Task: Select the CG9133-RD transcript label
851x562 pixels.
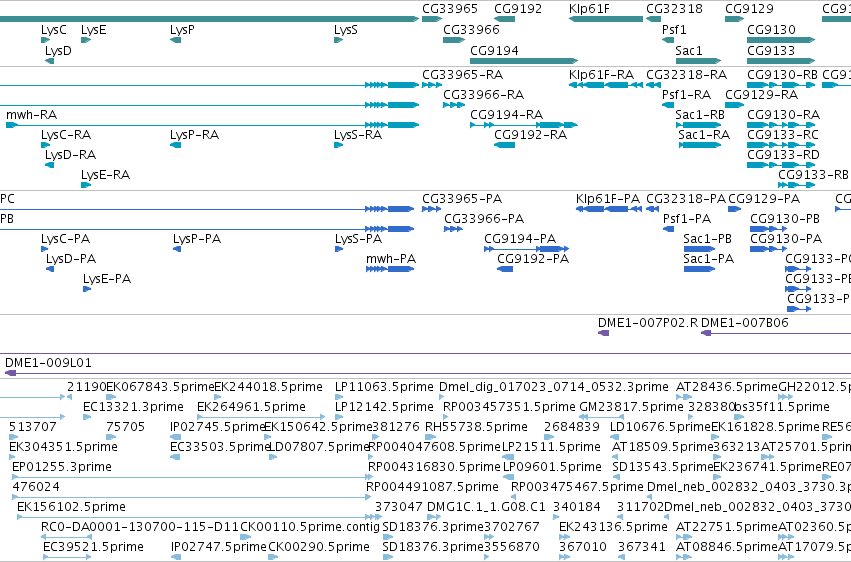Action: click(x=783, y=155)
